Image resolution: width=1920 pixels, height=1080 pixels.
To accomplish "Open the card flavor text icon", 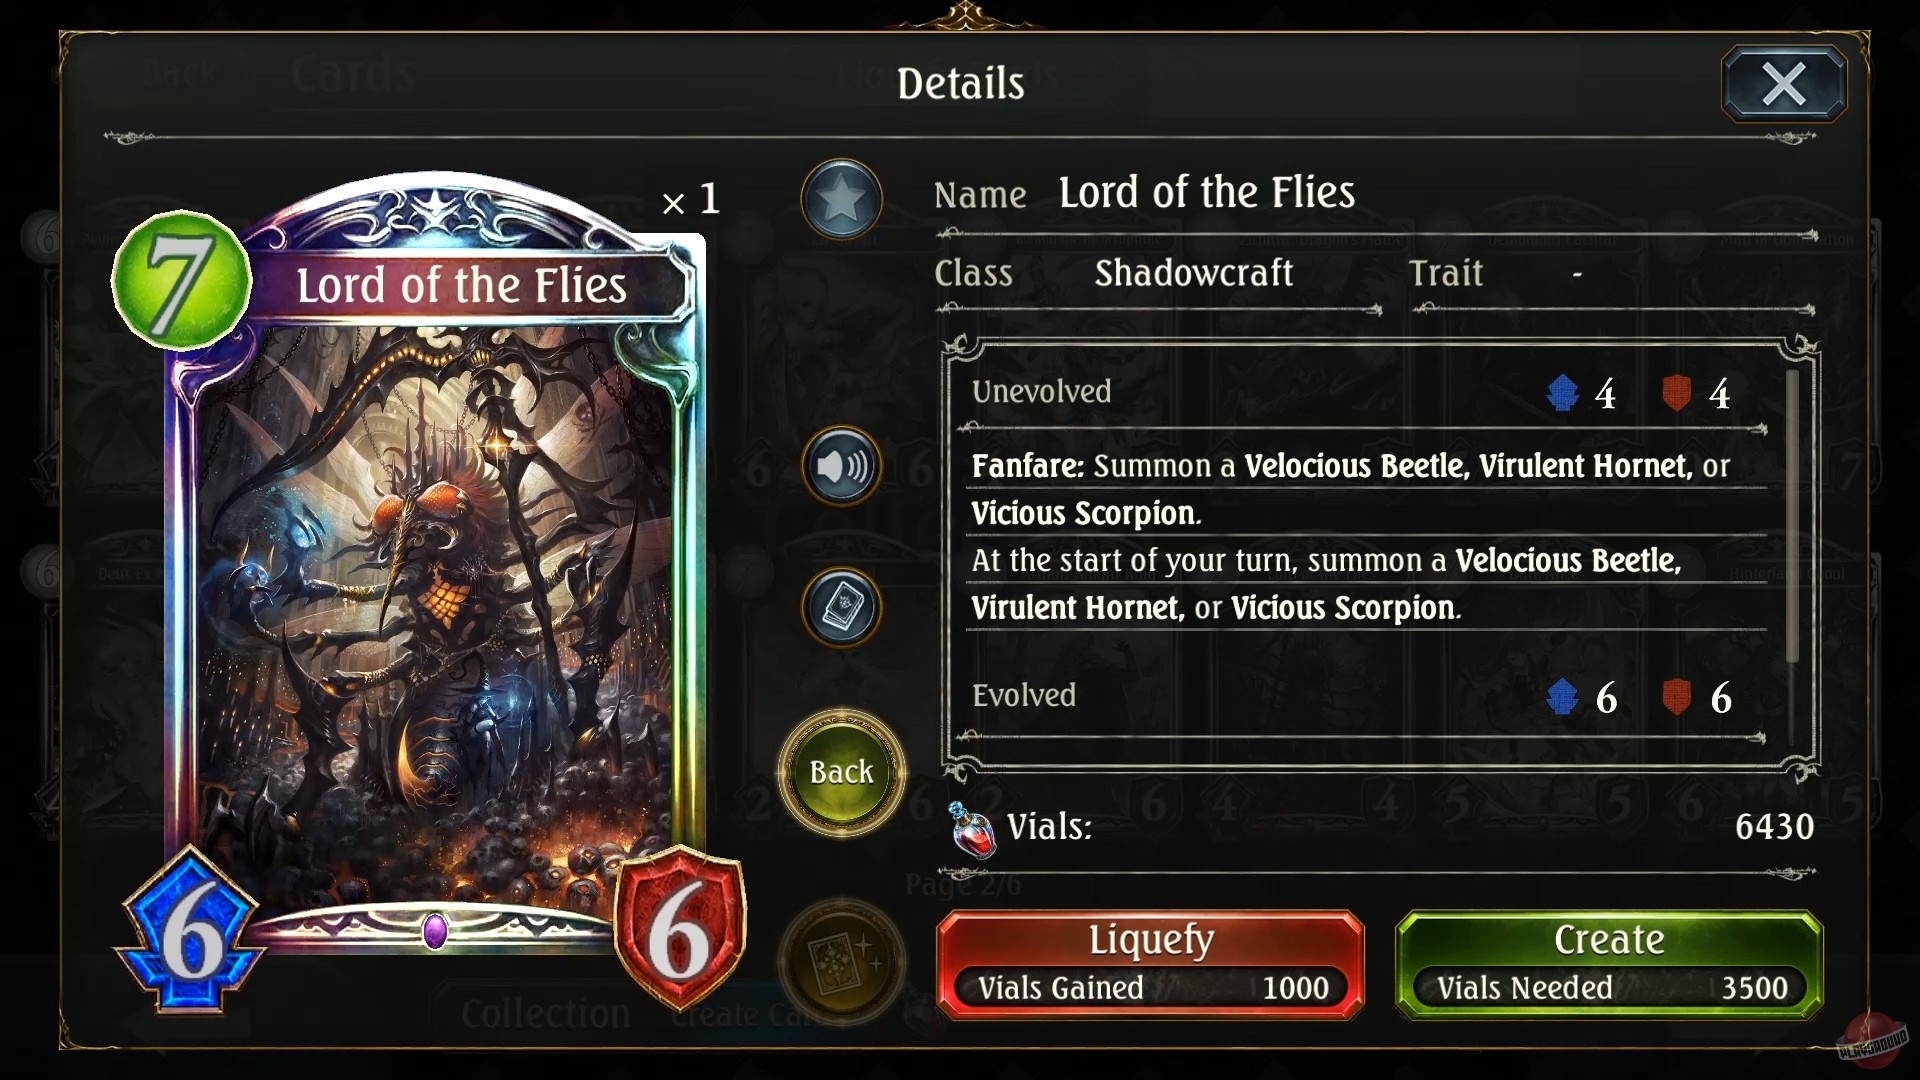I will 841,607.
